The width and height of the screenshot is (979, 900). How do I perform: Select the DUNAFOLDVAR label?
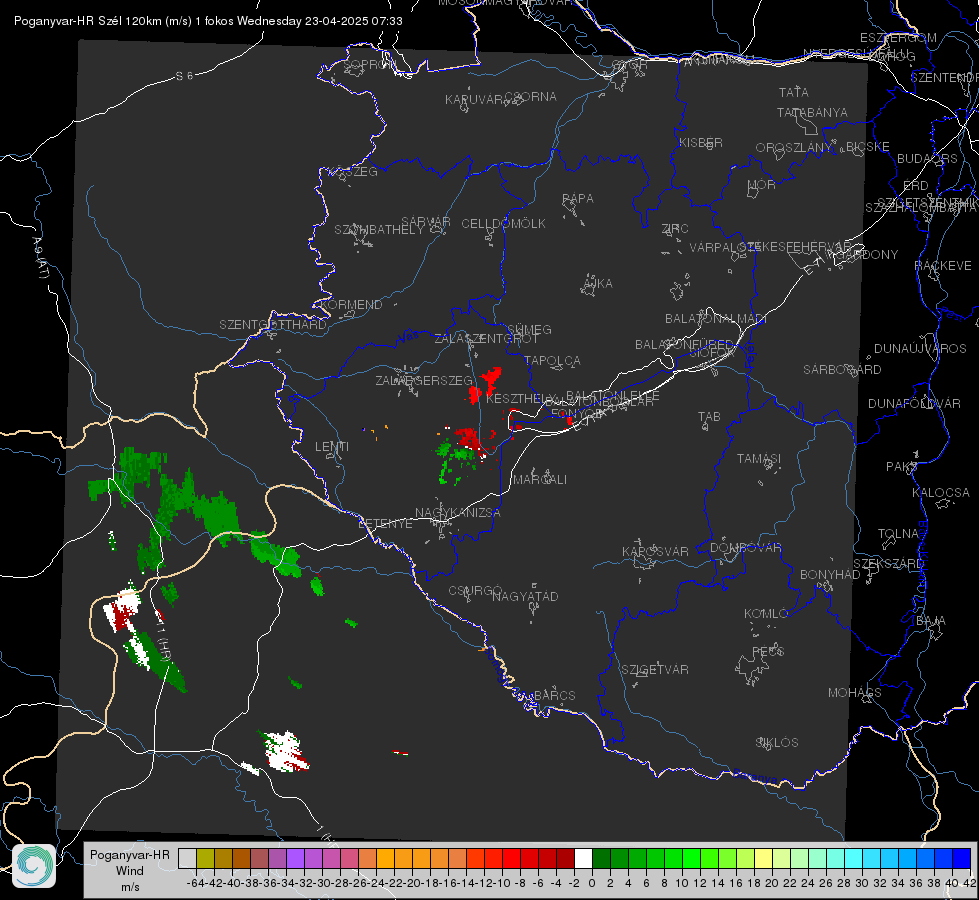[x=914, y=403]
